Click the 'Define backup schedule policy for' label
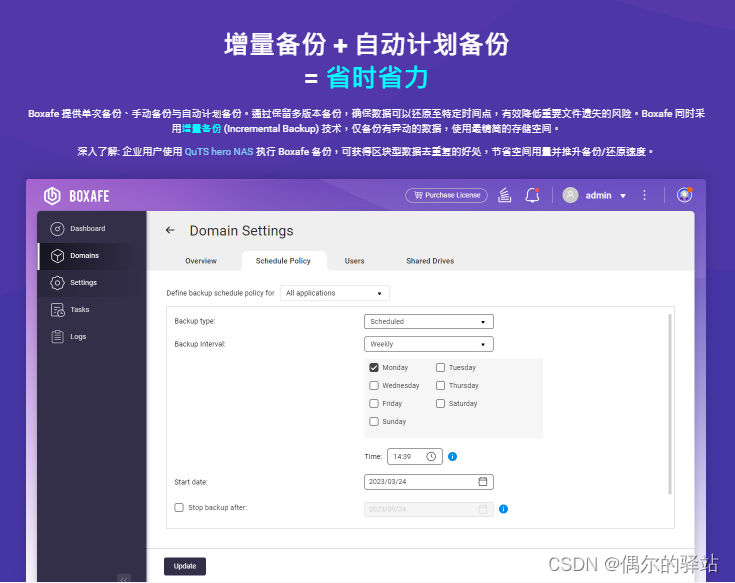The width and height of the screenshot is (735, 583). coord(220,293)
